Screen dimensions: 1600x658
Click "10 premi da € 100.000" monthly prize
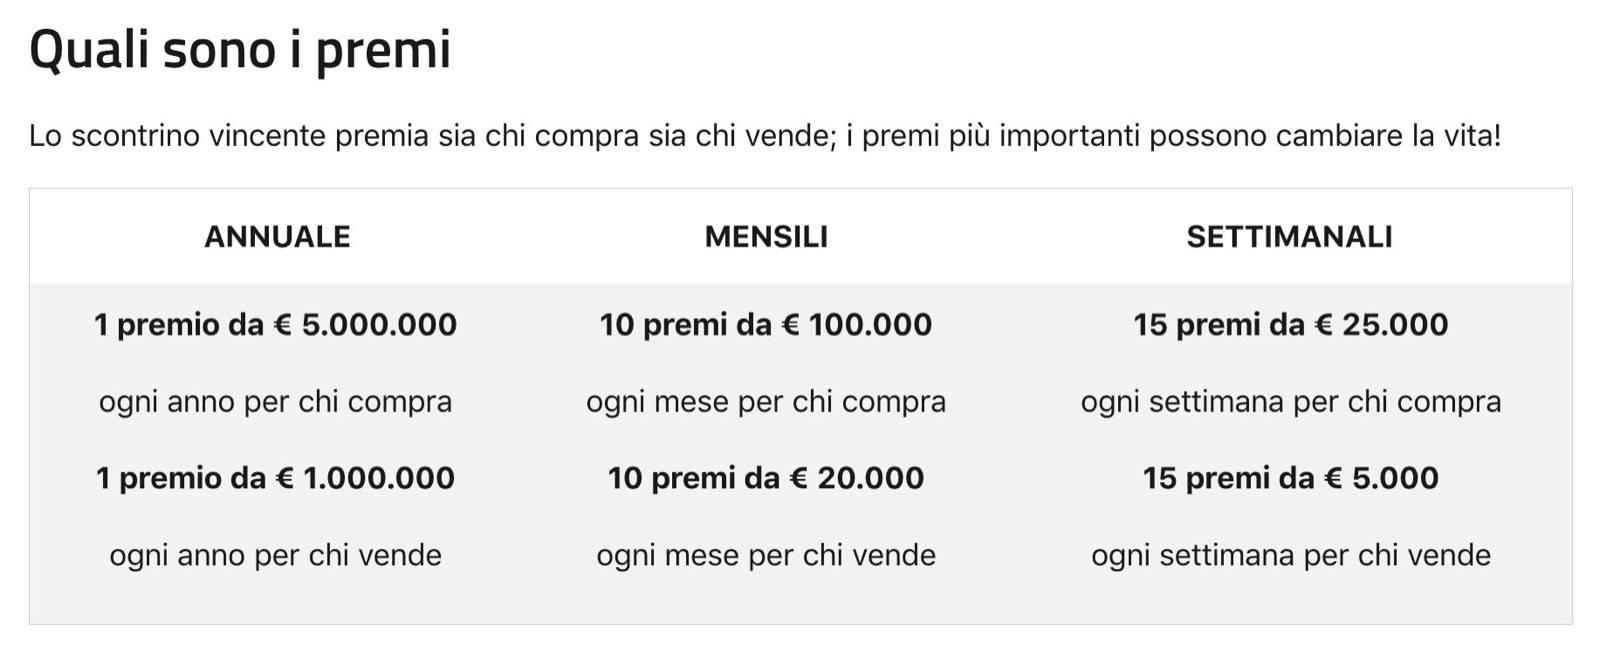[x=766, y=325]
